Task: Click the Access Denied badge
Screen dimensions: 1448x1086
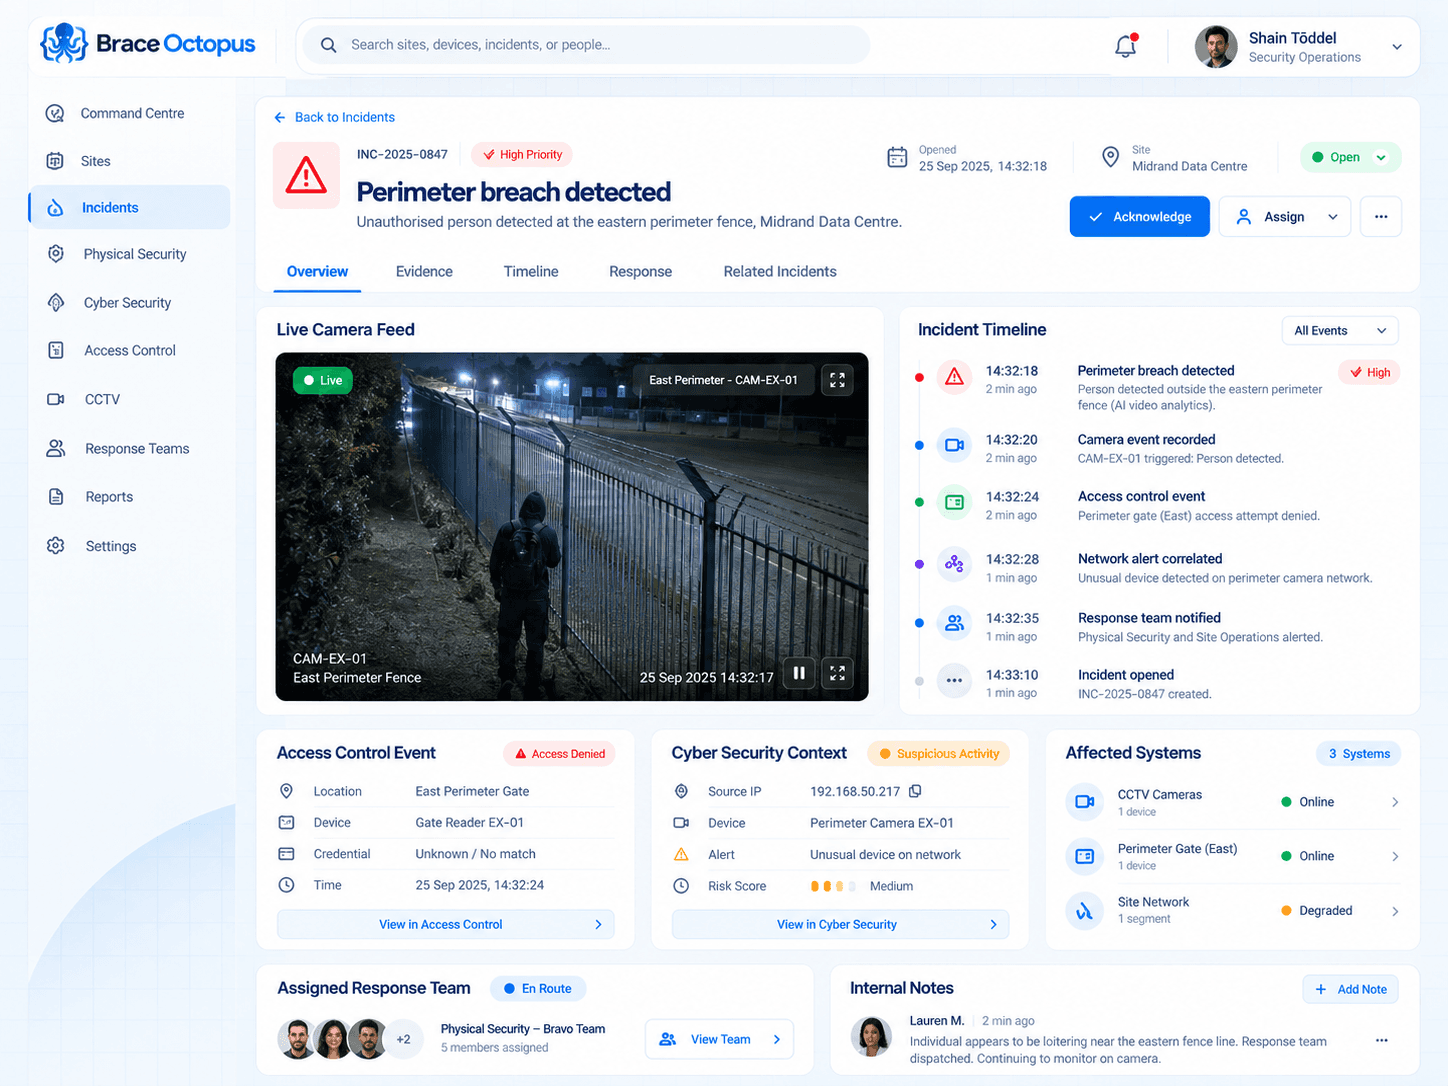Action: click(559, 754)
